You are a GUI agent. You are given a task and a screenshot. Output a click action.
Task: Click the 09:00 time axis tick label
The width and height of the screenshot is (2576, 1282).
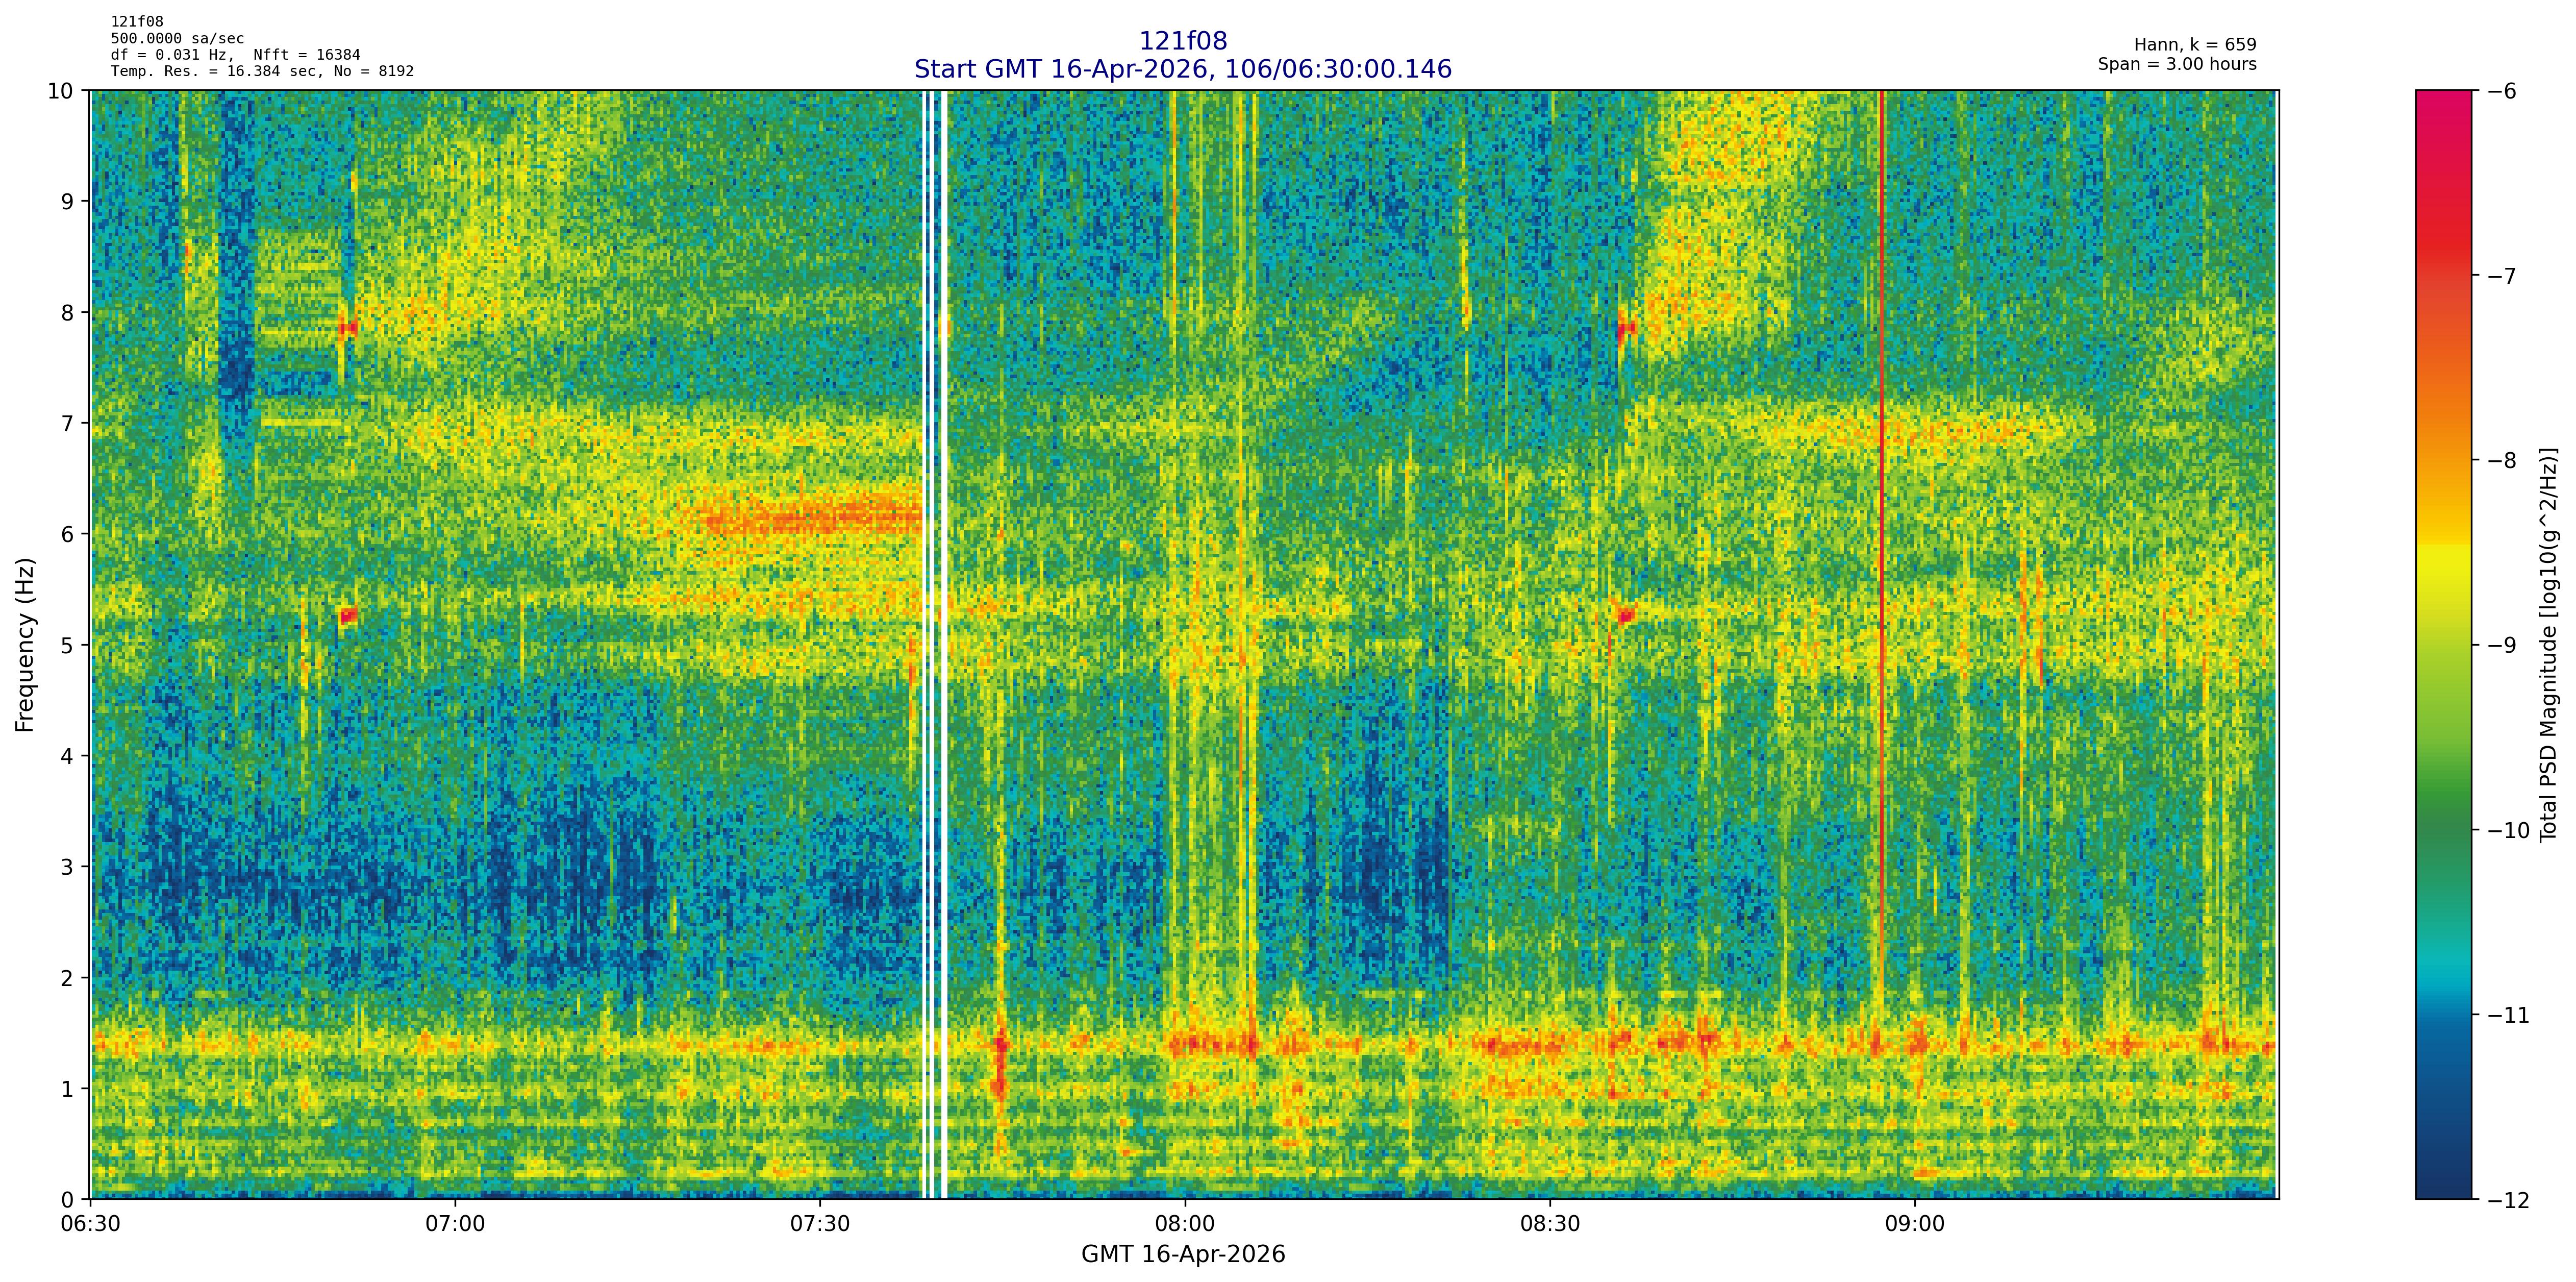click(x=1914, y=1225)
